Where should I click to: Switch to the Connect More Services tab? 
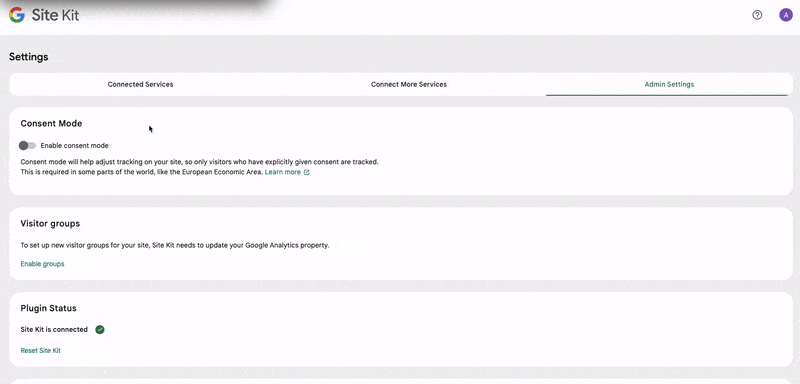pos(409,84)
